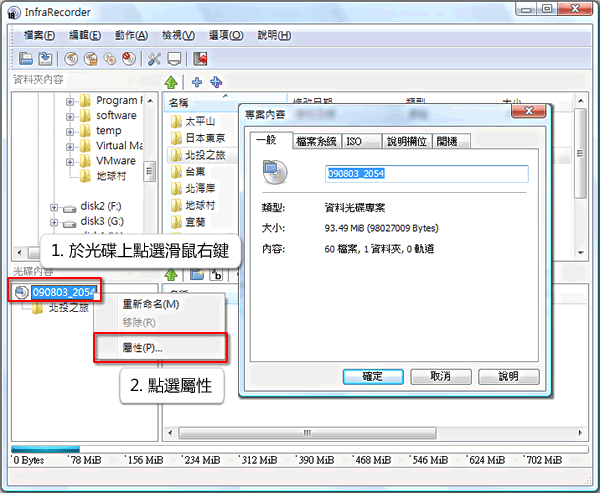Switch to the 檔案系統 tab
Screen dimensions: 600x493
click(x=316, y=142)
